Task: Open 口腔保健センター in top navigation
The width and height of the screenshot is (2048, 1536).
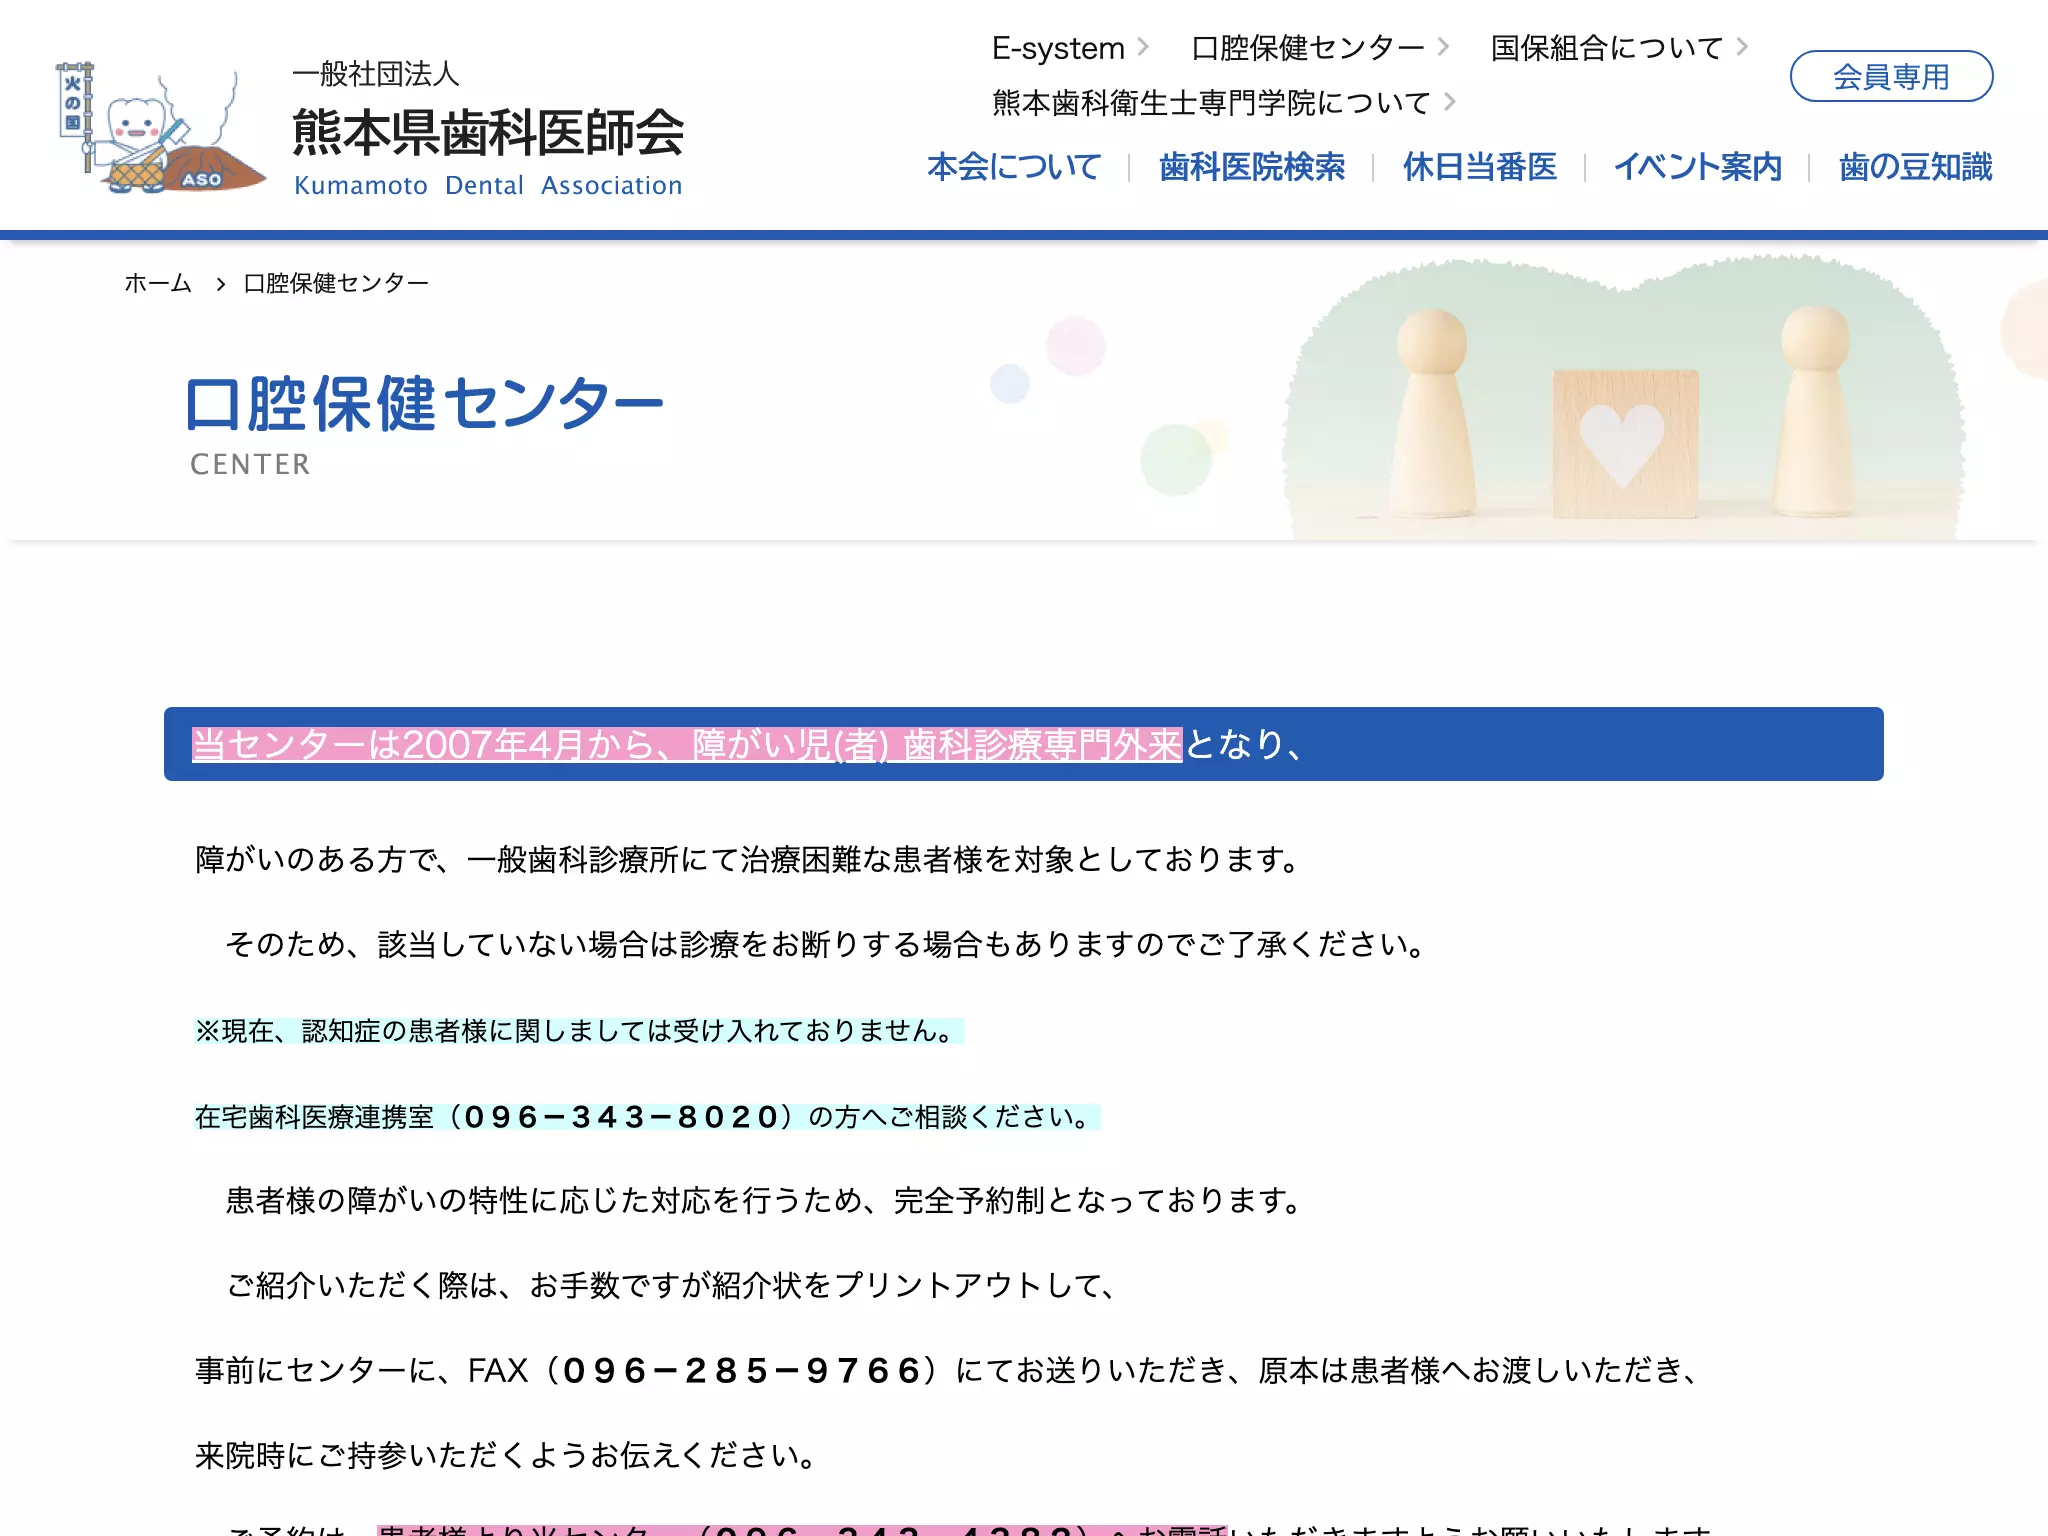Action: point(1308,48)
